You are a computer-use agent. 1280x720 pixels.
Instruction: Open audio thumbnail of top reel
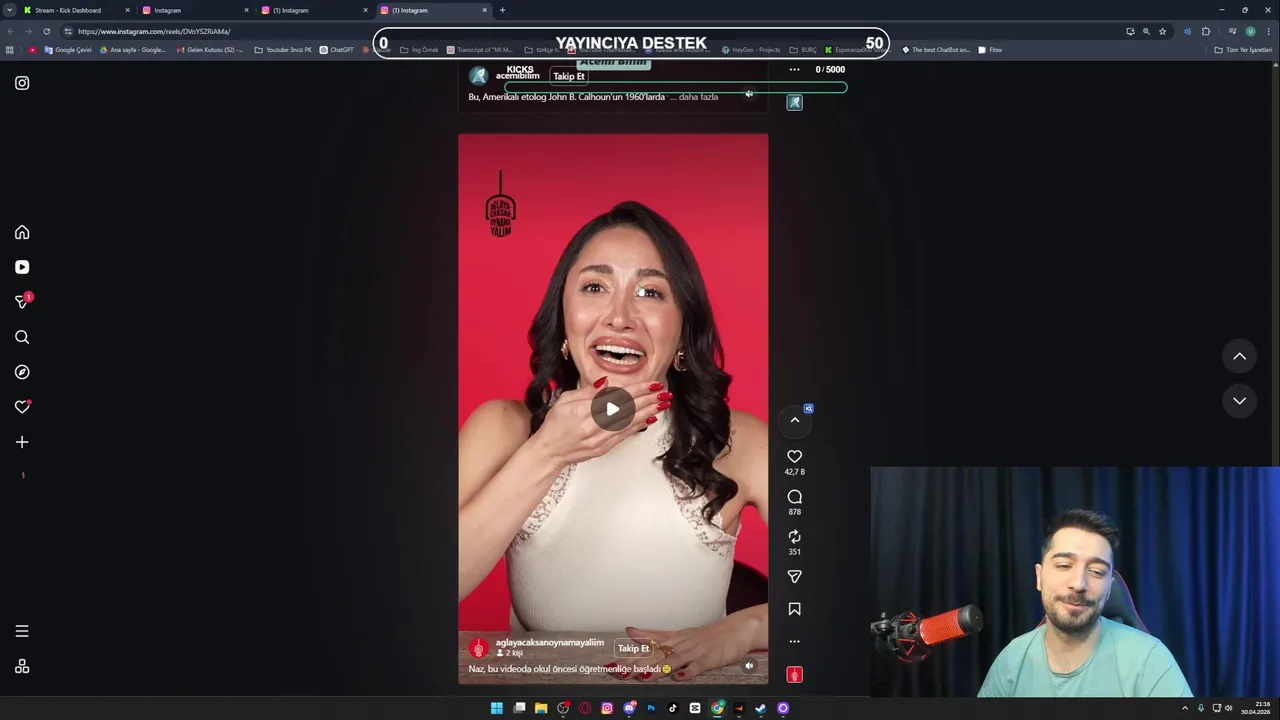(795, 102)
